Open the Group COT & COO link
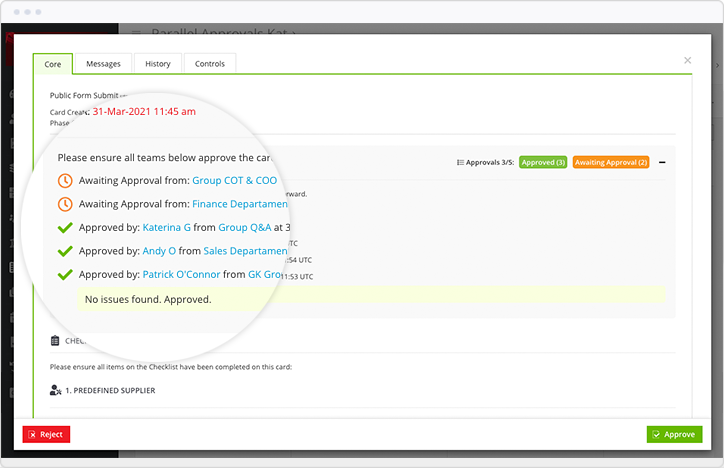This screenshot has width=724, height=468. coord(235,181)
